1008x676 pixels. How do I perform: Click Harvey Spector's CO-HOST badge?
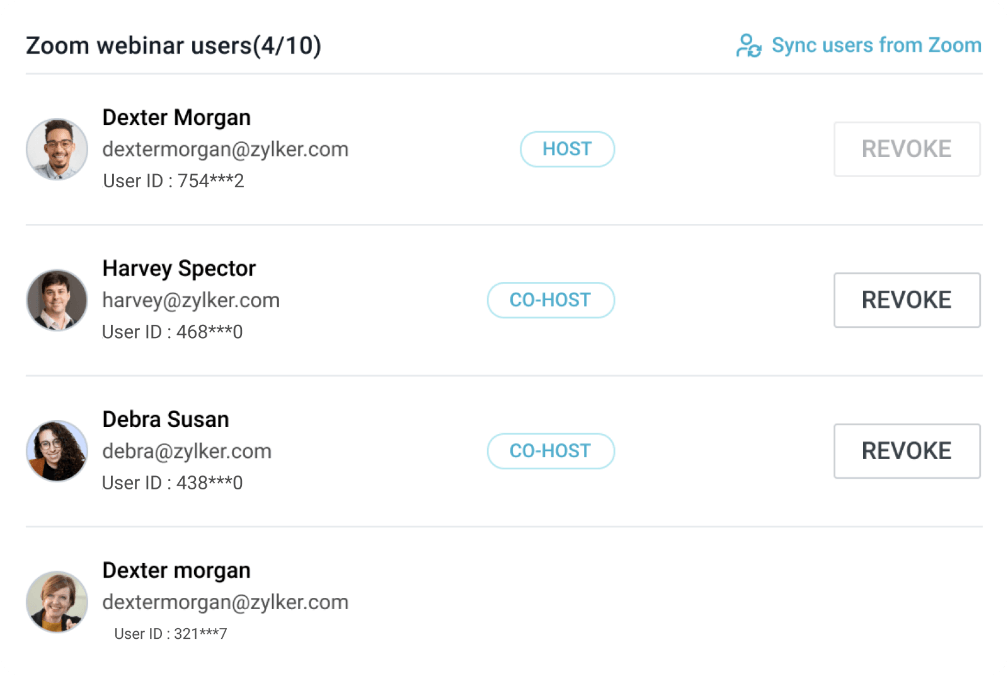[x=550, y=300]
